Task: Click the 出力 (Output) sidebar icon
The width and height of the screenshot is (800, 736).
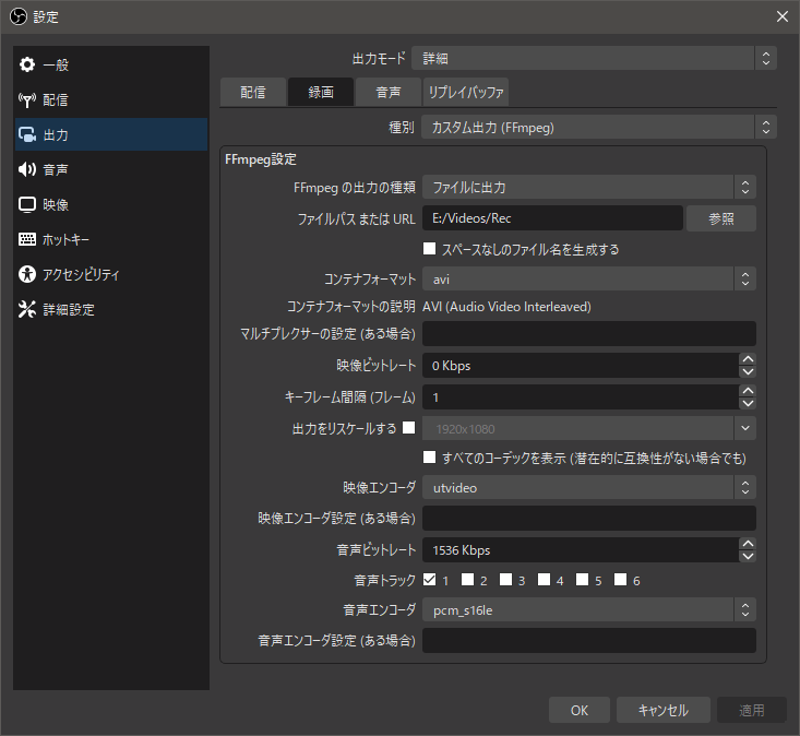Action: pos(27,135)
